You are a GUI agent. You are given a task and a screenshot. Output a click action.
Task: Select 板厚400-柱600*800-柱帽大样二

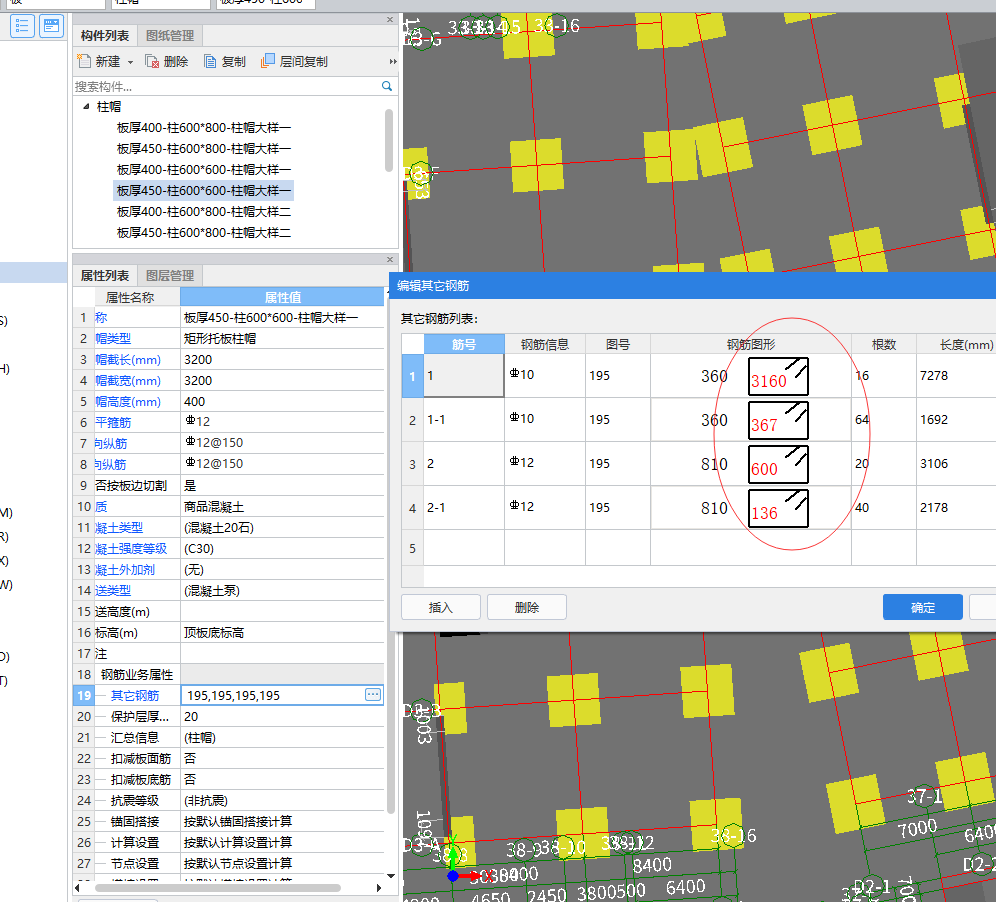203,212
